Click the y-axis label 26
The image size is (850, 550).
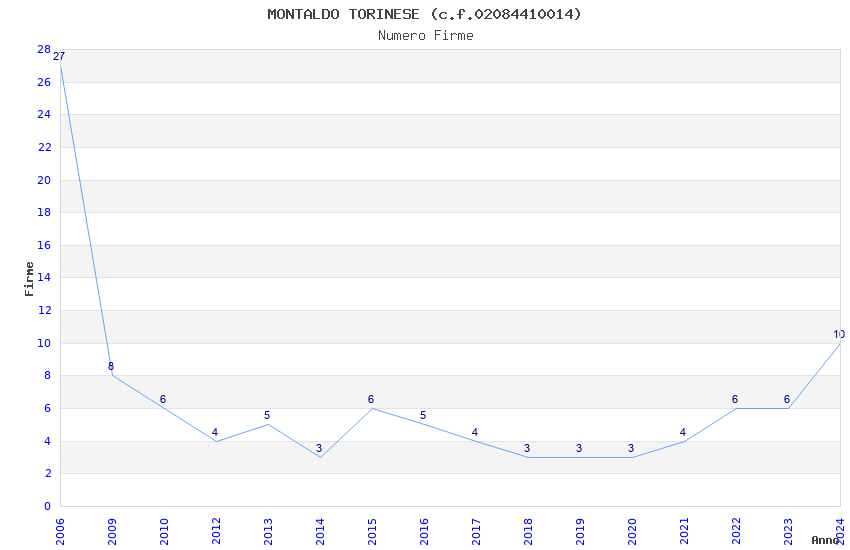click(44, 82)
